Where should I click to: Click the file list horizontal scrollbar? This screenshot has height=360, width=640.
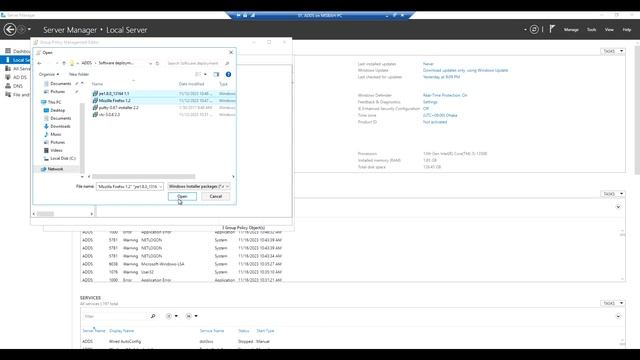coord(144,177)
